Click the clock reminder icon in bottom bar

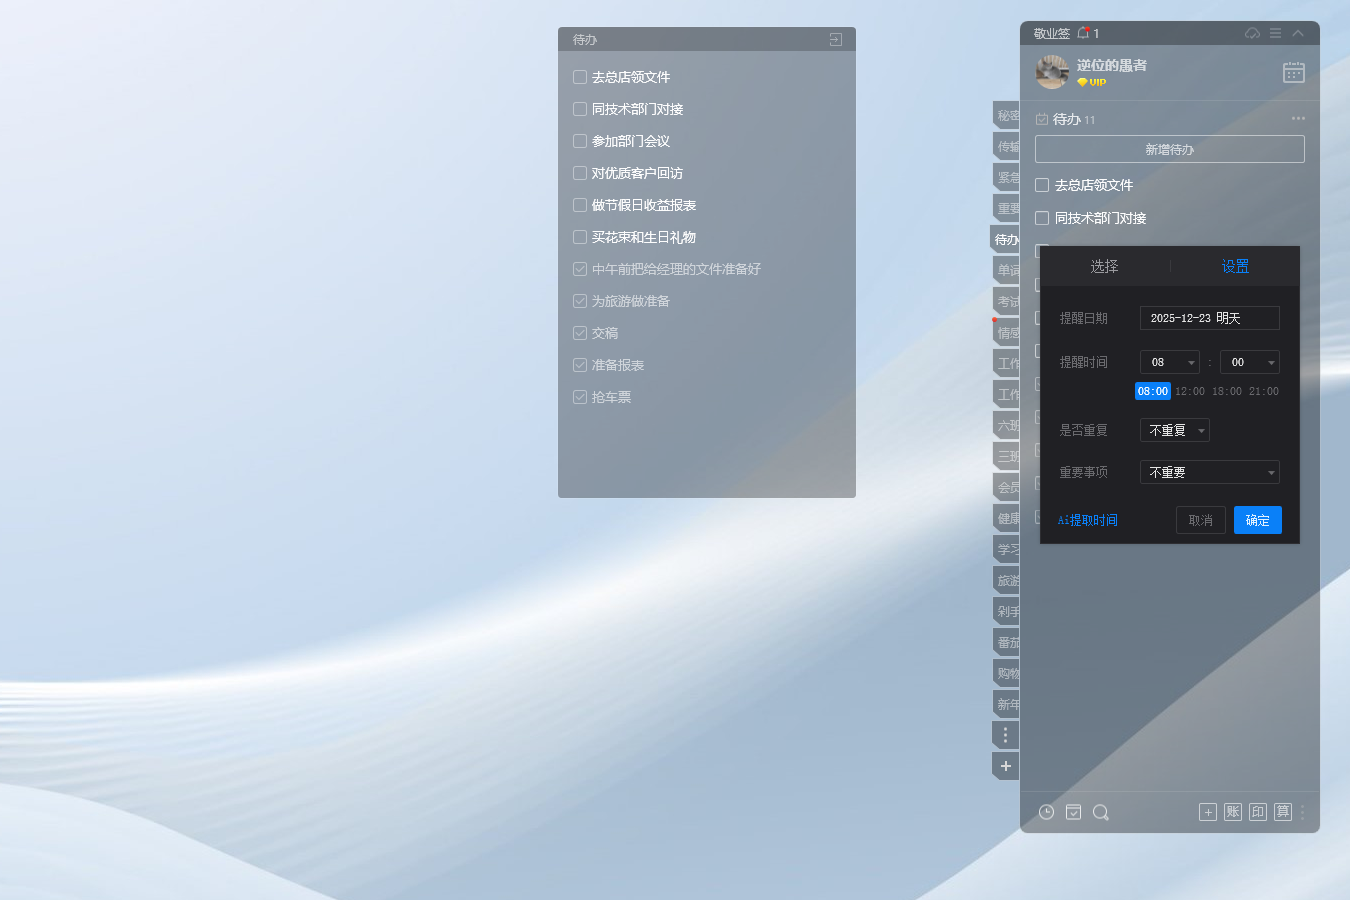coord(1046,812)
